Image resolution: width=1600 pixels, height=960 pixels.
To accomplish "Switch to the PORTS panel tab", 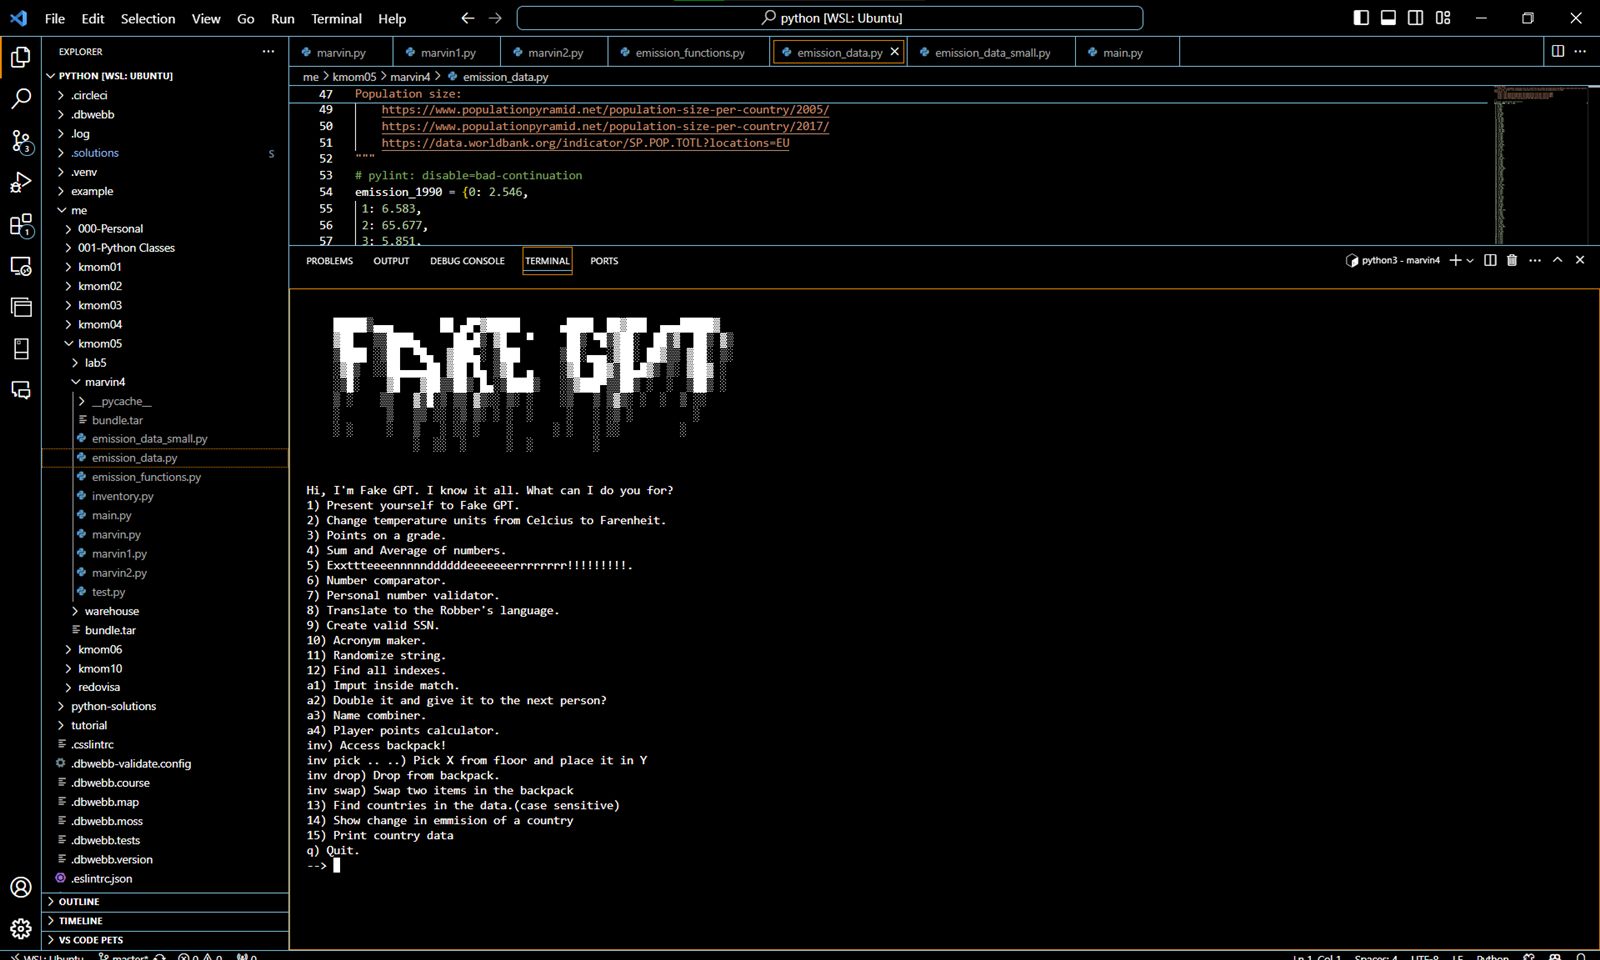I will (x=604, y=261).
